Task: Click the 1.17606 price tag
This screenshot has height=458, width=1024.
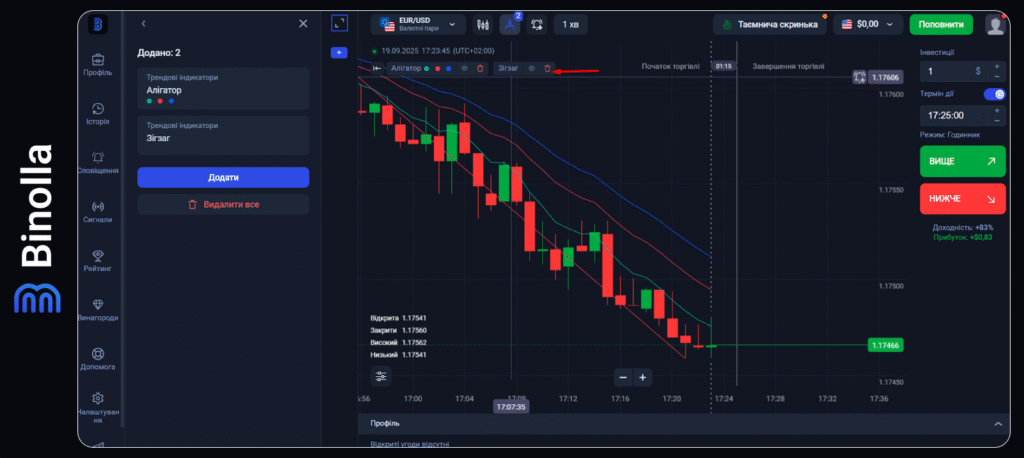Action: tap(886, 77)
